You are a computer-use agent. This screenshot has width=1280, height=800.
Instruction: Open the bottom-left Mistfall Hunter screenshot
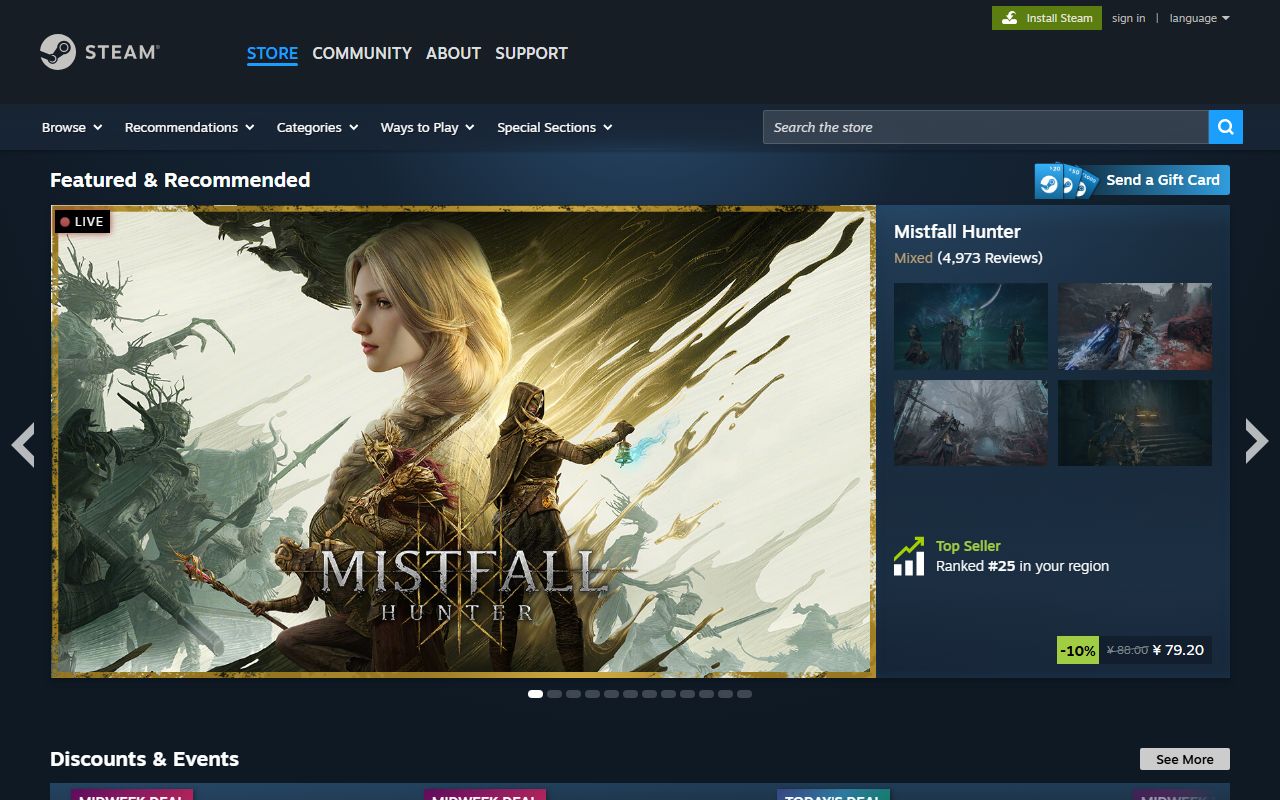tap(970, 422)
